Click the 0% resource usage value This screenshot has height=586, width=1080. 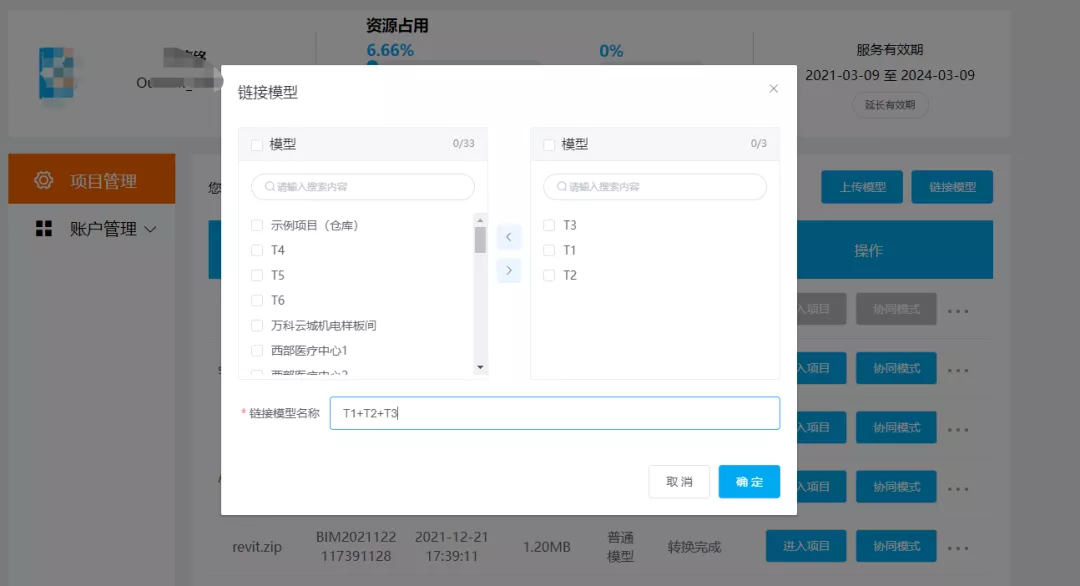click(611, 51)
